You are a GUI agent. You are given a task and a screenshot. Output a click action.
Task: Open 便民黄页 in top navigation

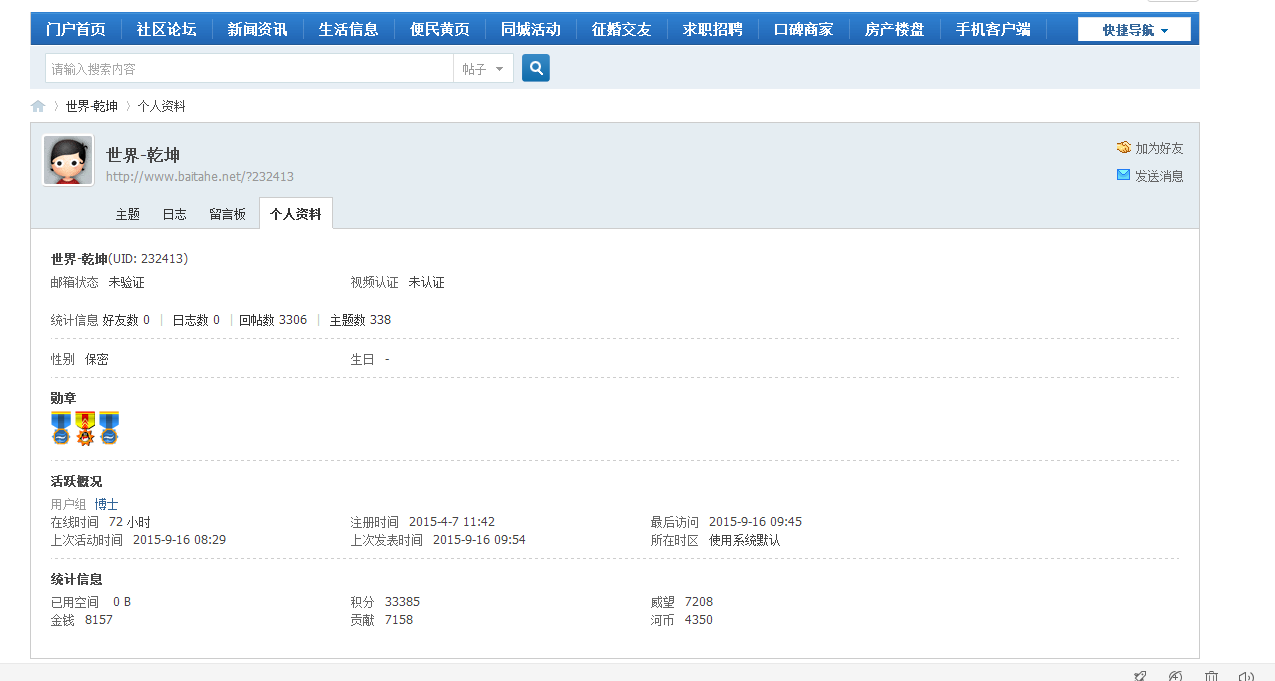440,29
